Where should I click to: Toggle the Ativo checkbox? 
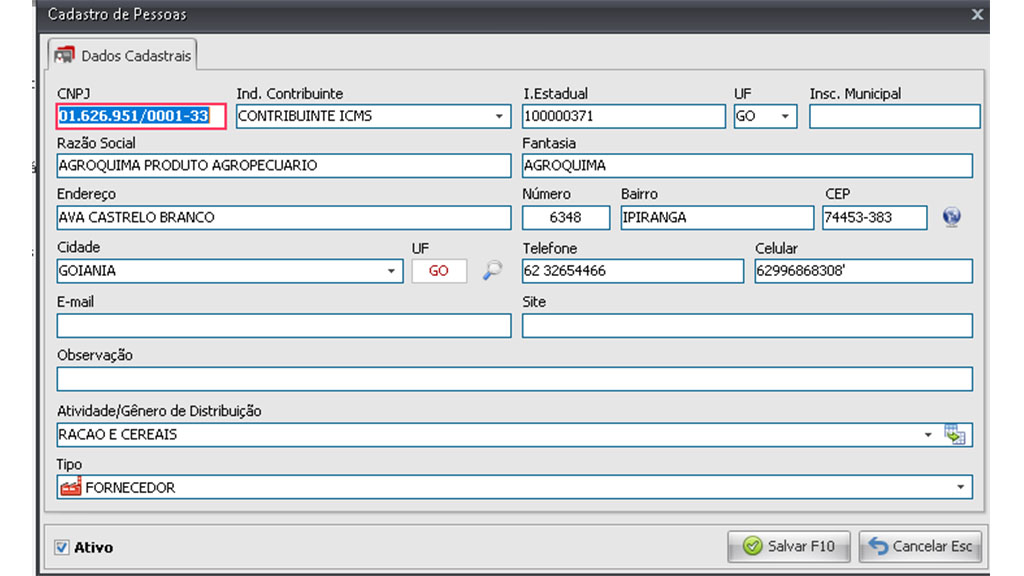(62, 547)
